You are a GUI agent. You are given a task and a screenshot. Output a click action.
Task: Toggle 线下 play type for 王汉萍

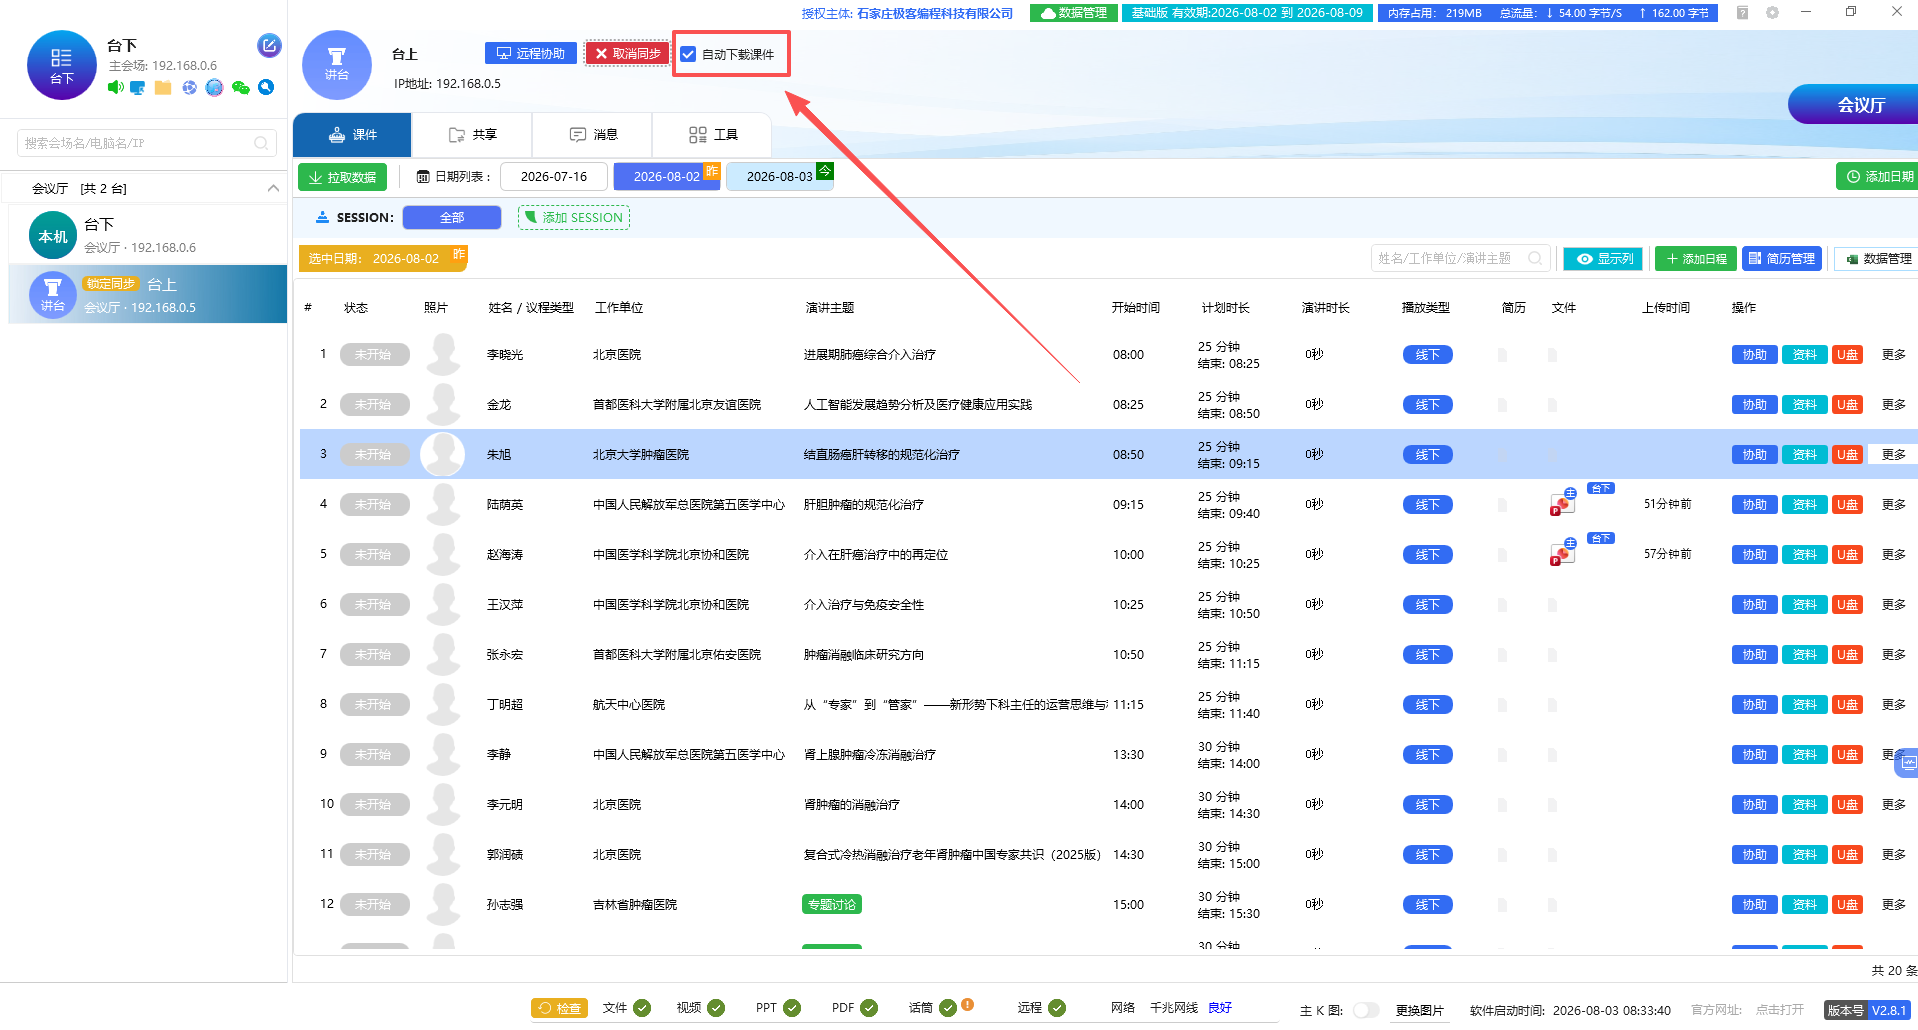click(x=1427, y=605)
